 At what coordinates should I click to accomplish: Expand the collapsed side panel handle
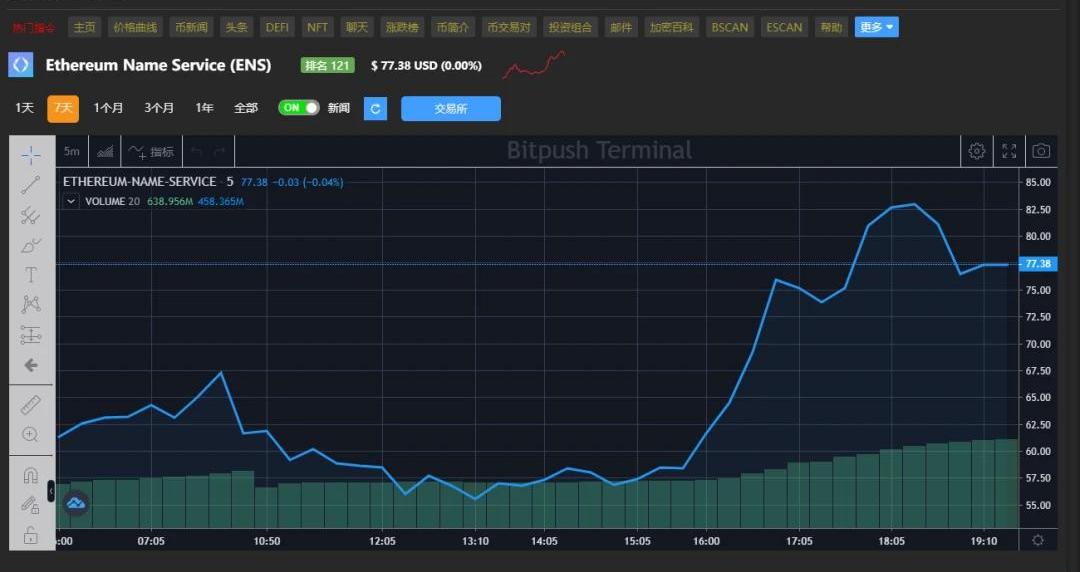(51, 491)
